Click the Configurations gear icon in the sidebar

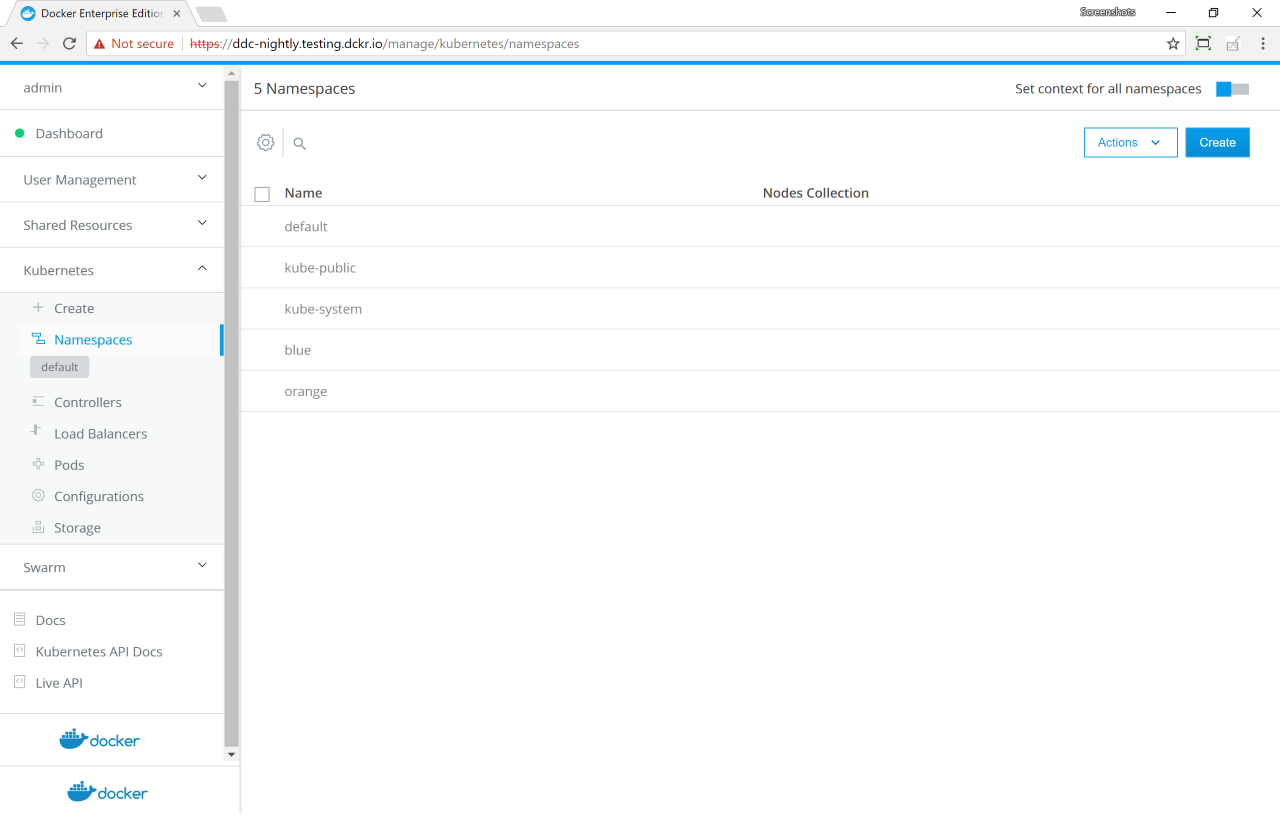pyautogui.click(x=38, y=495)
